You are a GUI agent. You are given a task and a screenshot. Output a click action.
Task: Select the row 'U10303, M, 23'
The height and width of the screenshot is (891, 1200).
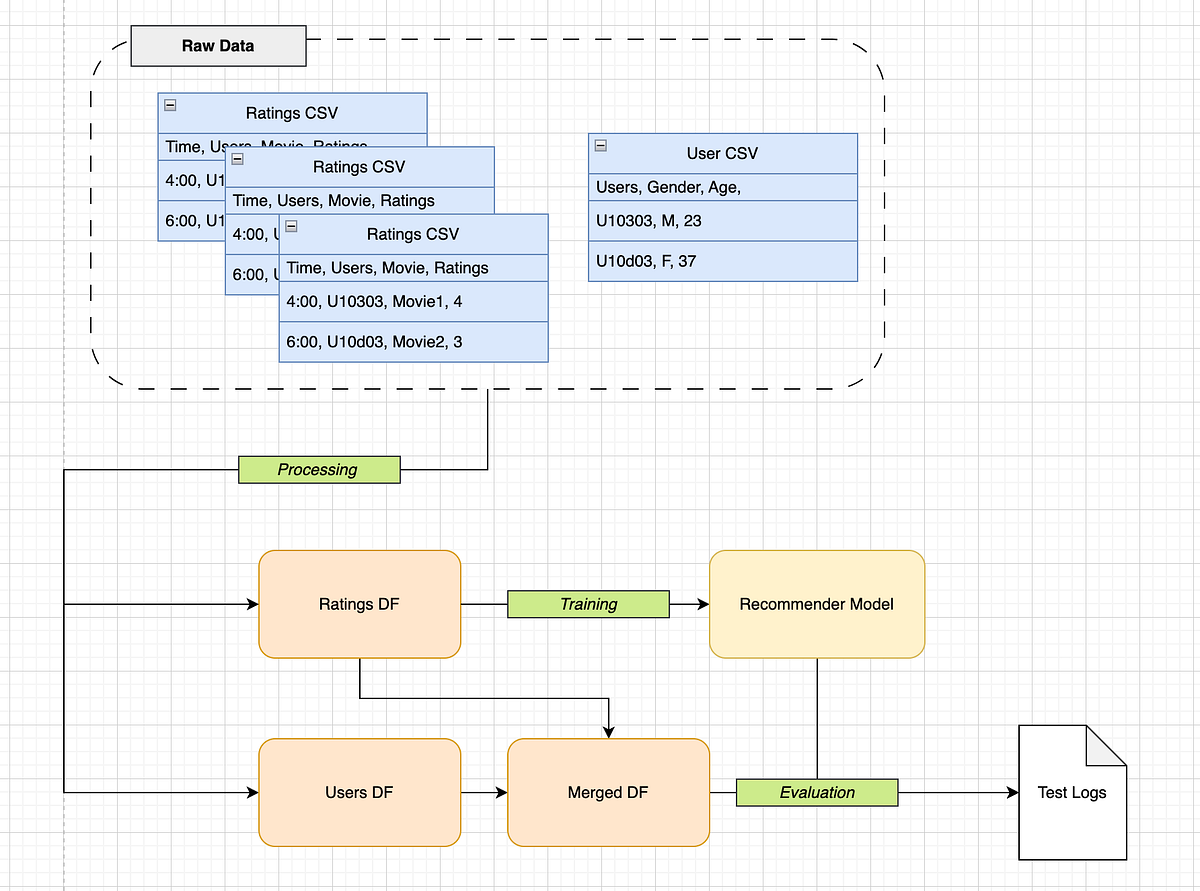coord(722,220)
